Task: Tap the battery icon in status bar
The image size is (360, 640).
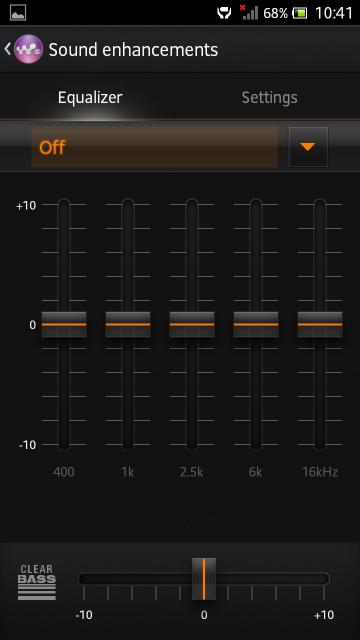Action: click(x=300, y=13)
